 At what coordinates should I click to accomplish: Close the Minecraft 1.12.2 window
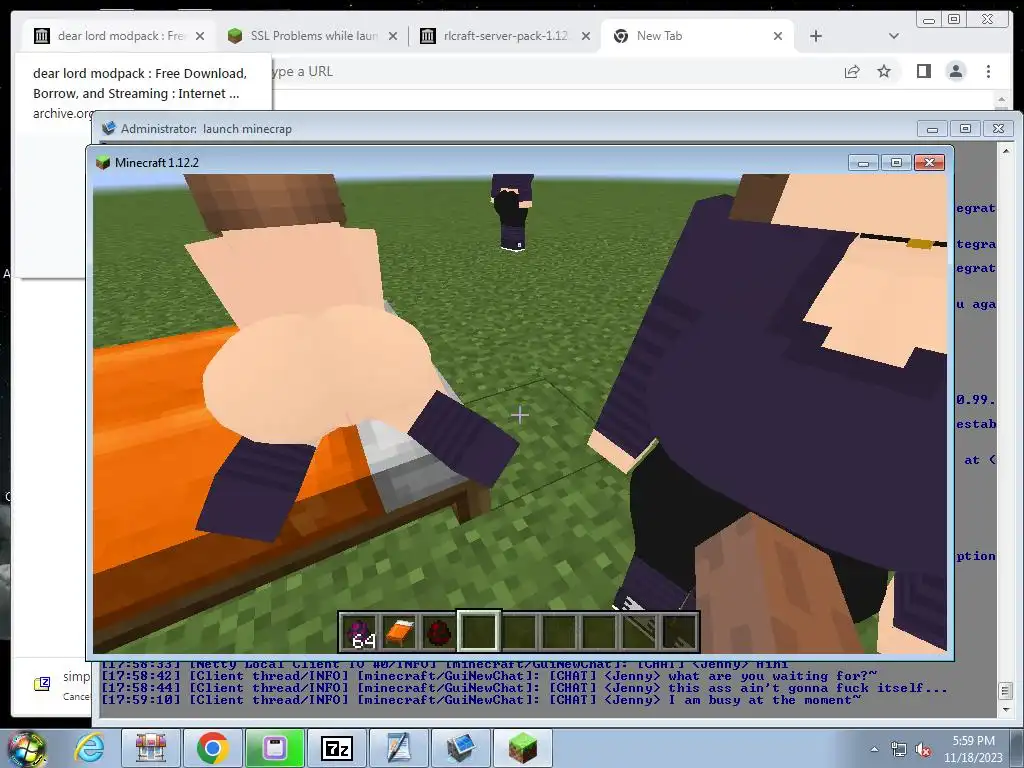[929, 163]
